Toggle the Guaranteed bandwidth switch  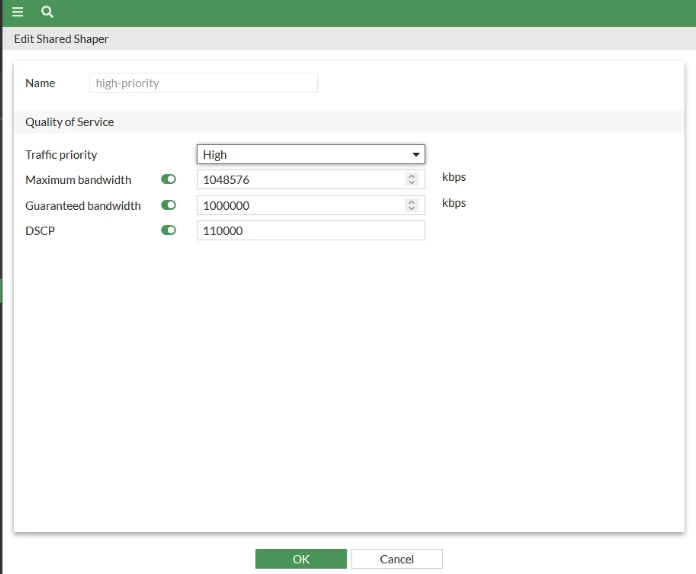coord(168,205)
